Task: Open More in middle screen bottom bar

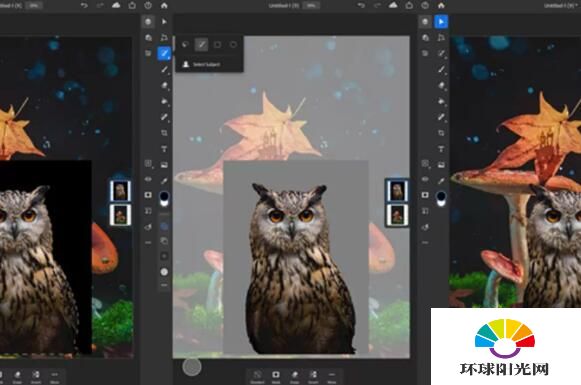Action: click(332, 377)
